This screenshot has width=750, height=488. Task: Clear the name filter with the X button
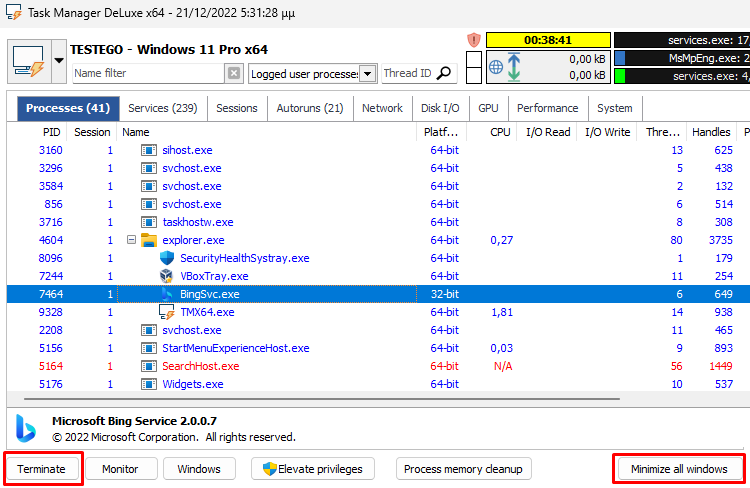(x=234, y=73)
